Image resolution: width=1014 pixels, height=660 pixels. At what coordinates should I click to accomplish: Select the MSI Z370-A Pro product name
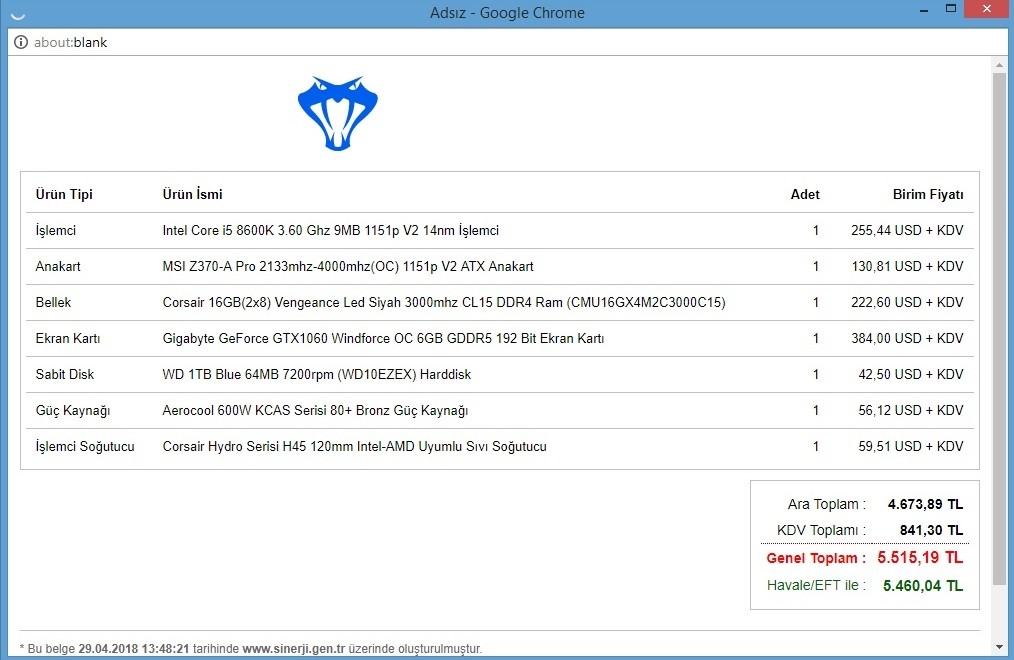(x=348, y=266)
